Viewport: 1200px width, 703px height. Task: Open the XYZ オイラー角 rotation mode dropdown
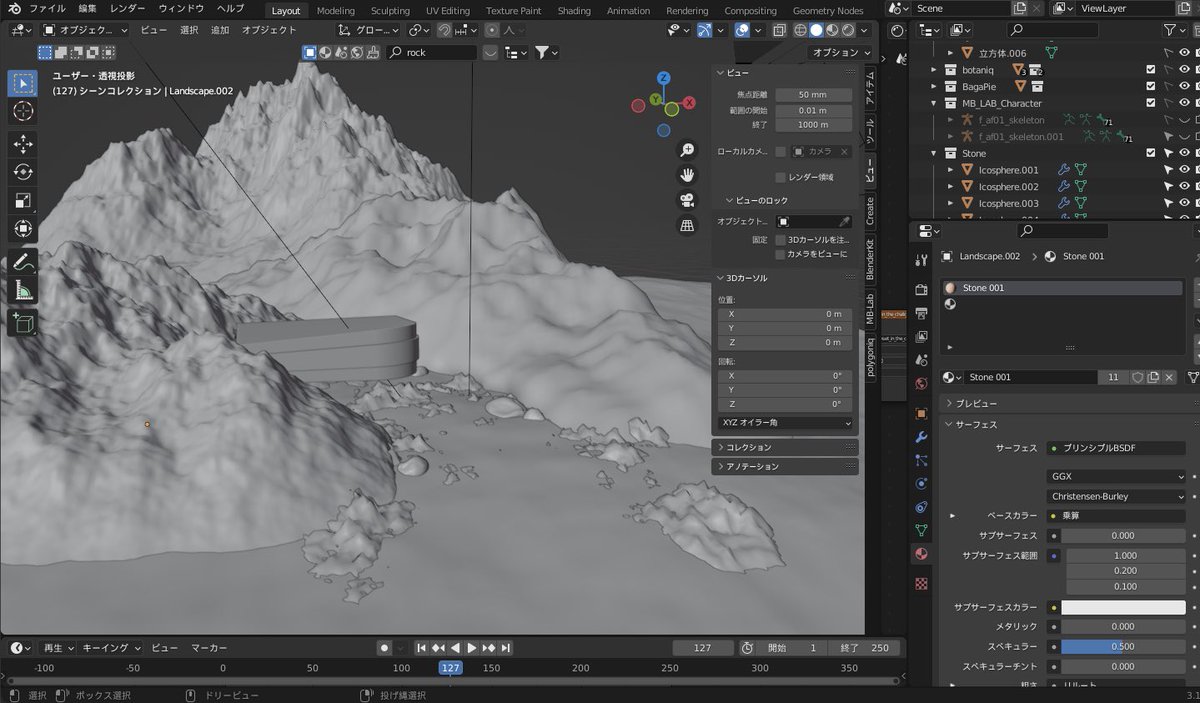(785, 423)
